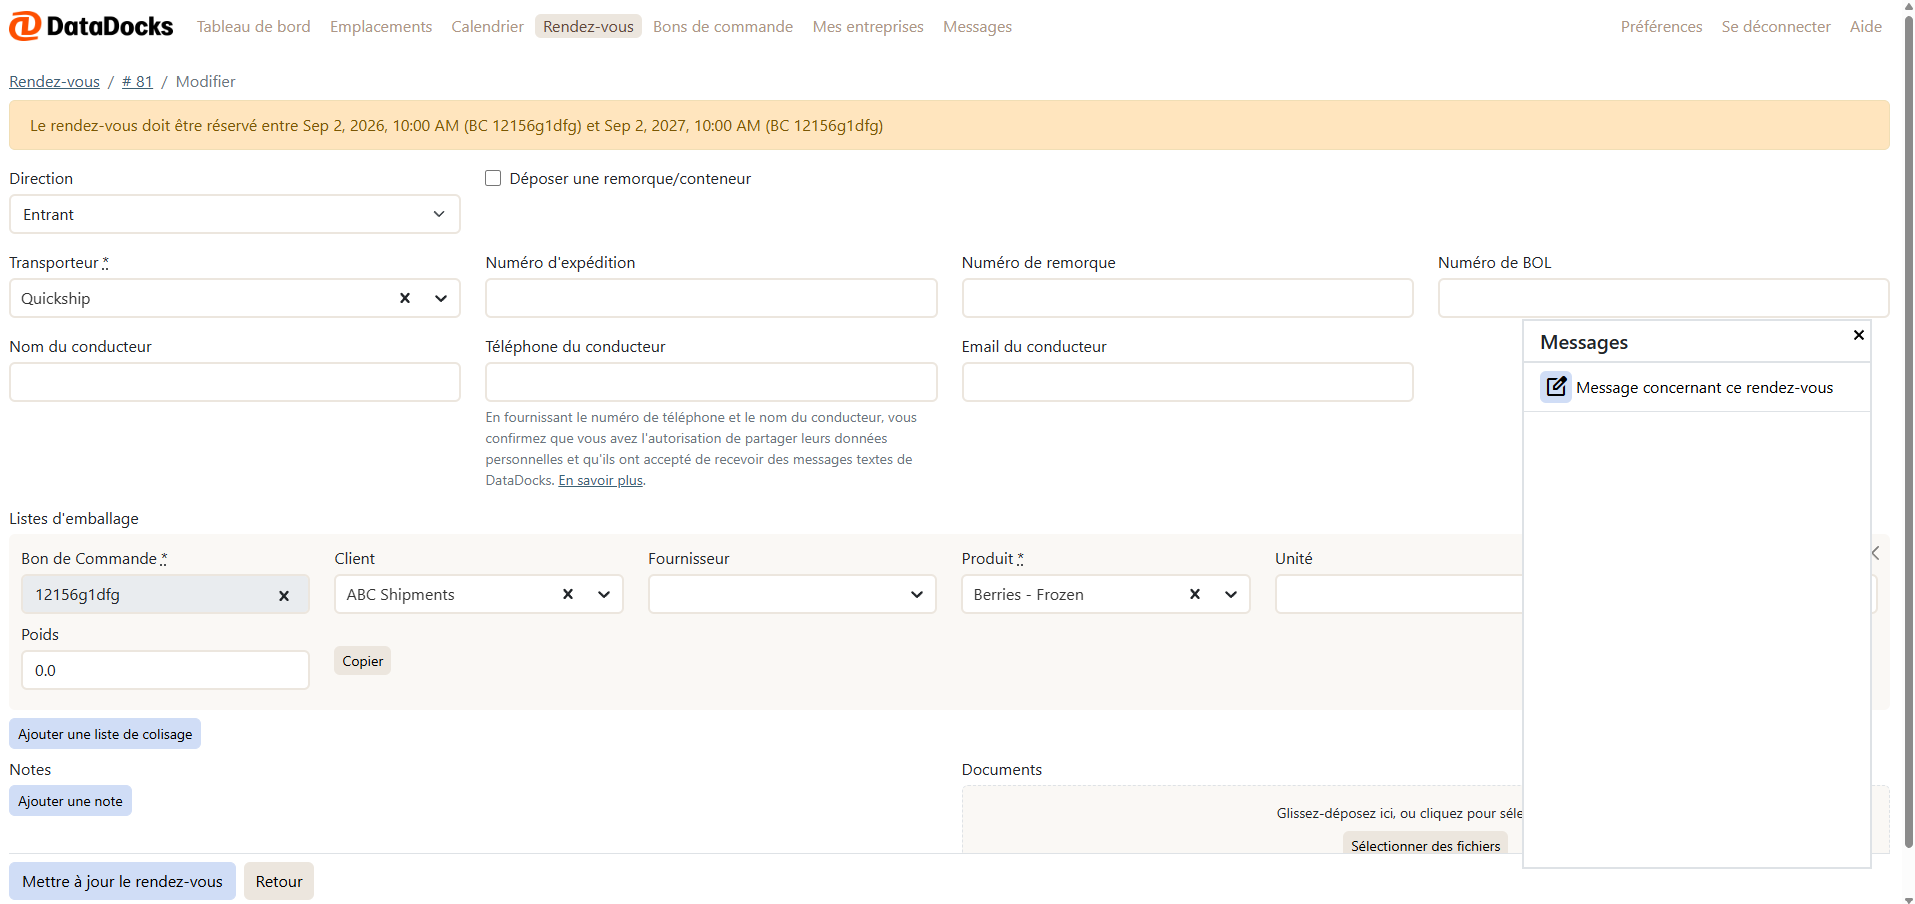
Task: Focus the Téléphone du conducteur field
Action: (711, 382)
